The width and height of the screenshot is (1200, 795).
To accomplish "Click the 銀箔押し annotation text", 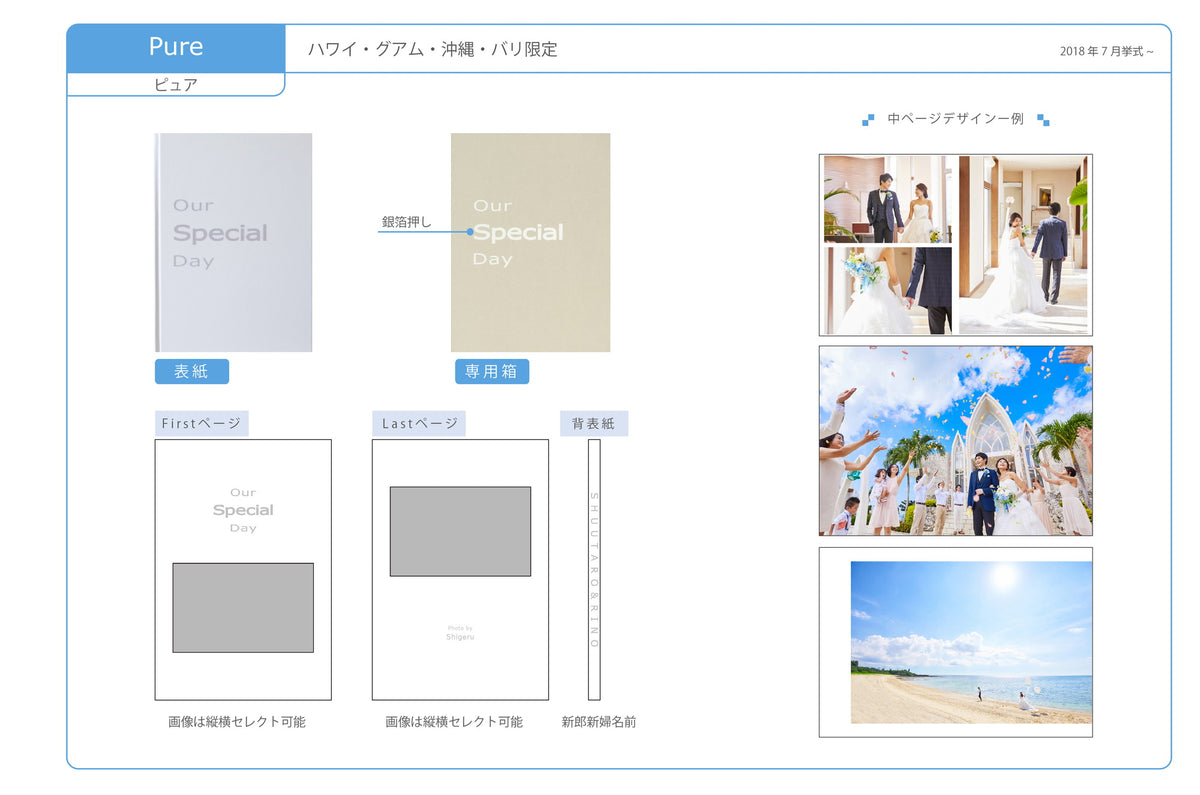I will 406,222.
